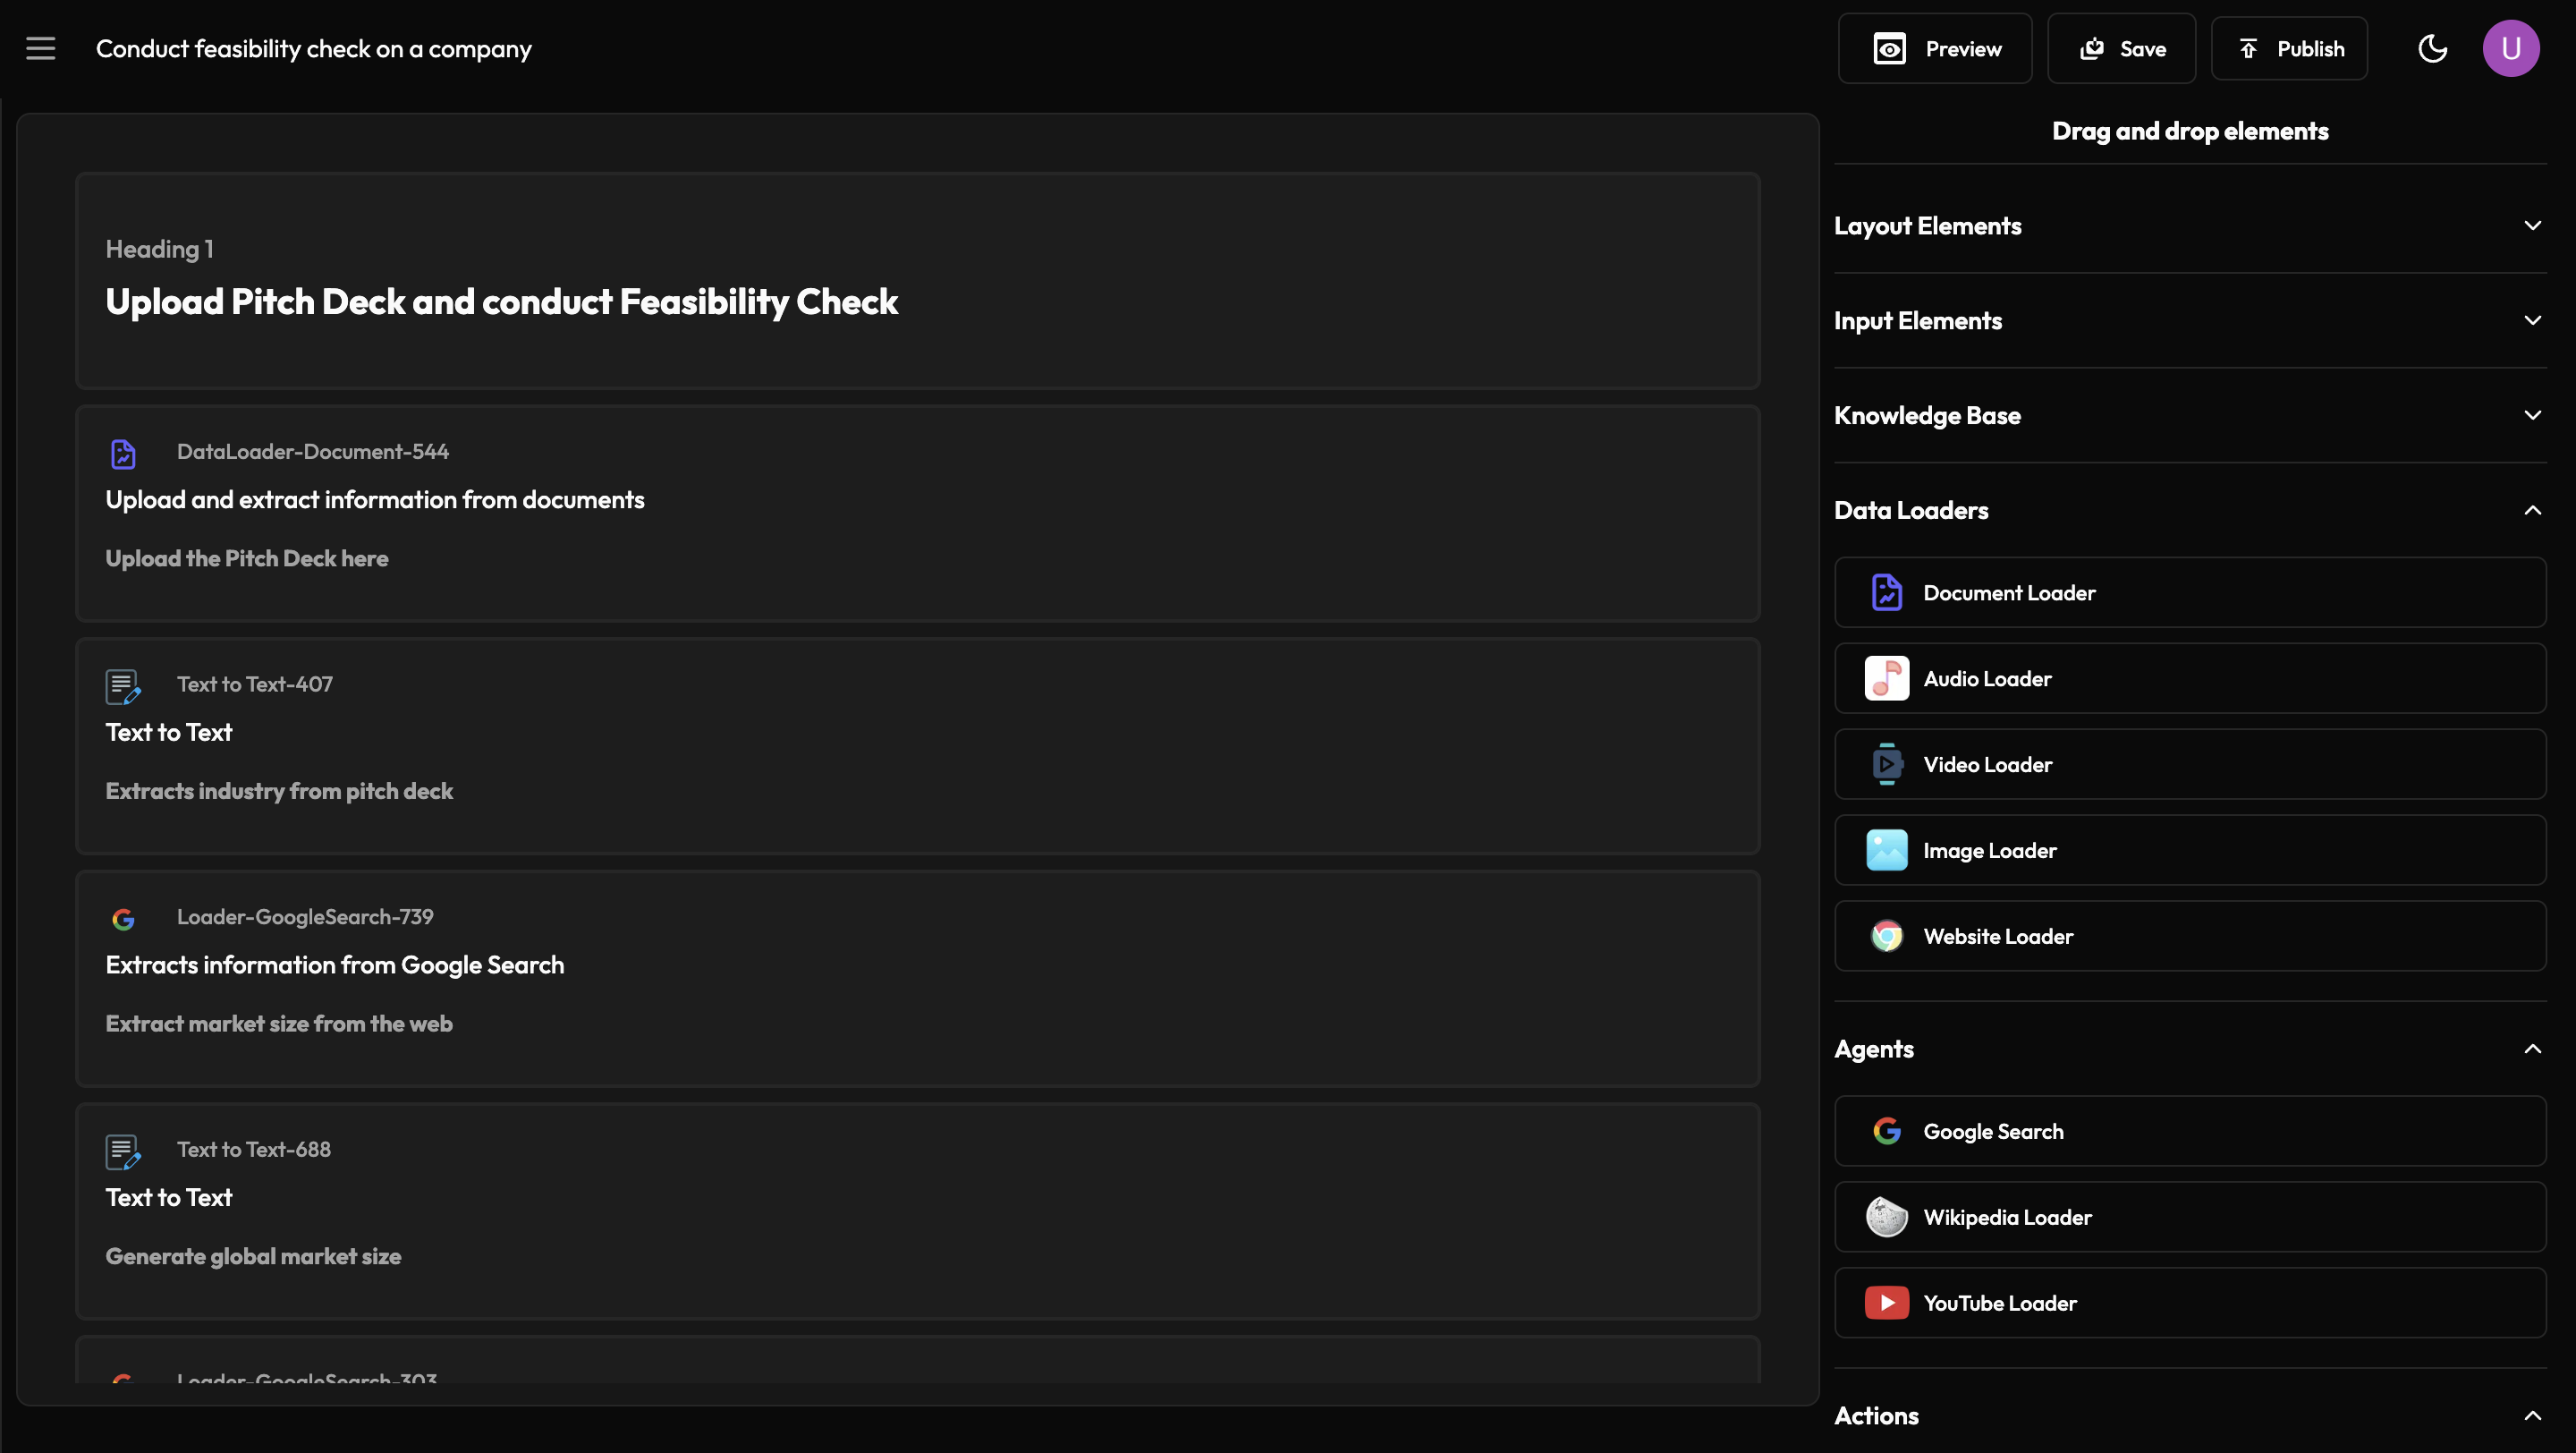Select the Text to Text-407 block
This screenshot has width=2576, height=1453.
click(x=917, y=746)
